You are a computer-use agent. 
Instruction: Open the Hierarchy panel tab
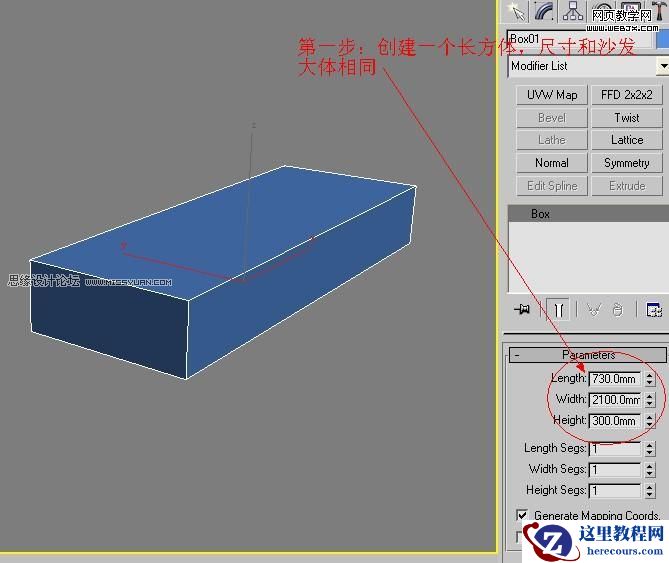pos(573,11)
